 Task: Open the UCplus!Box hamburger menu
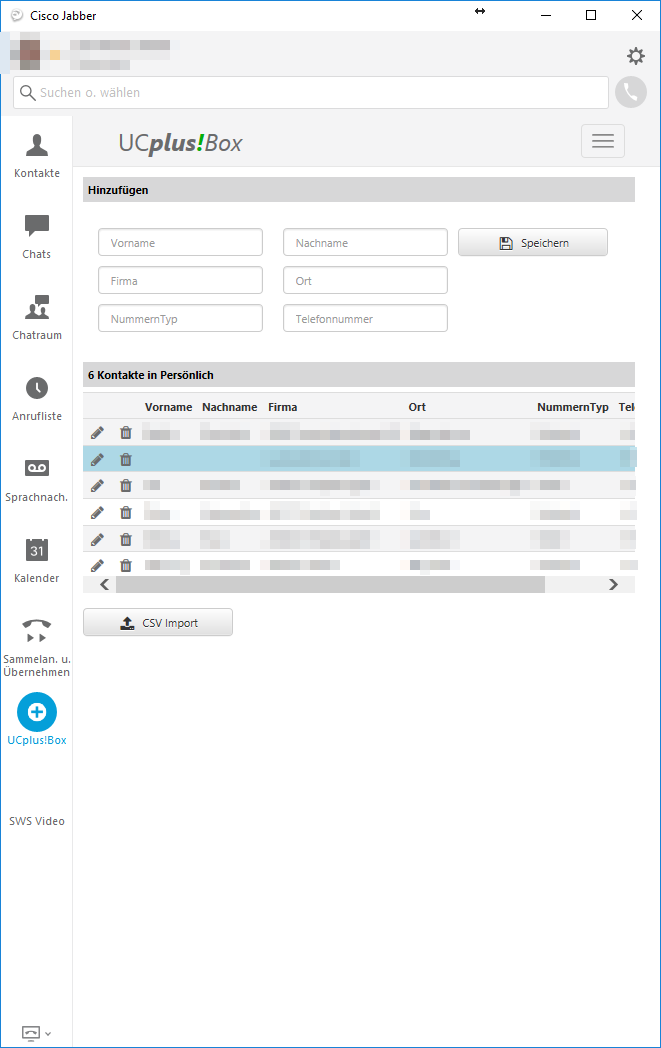point(603,141)
